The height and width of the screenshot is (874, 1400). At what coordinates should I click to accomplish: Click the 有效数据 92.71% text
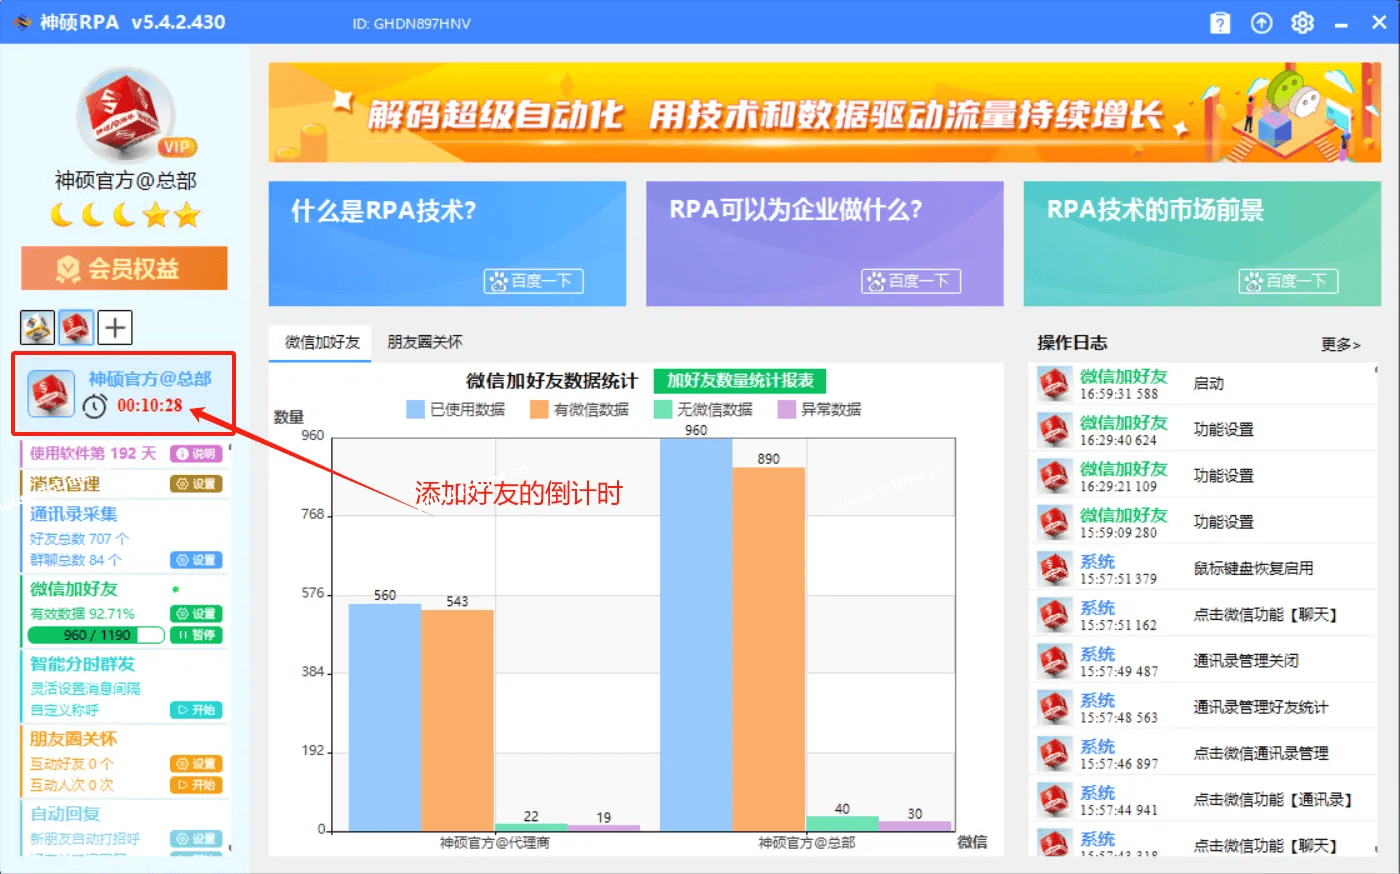[x=82, y=614]
